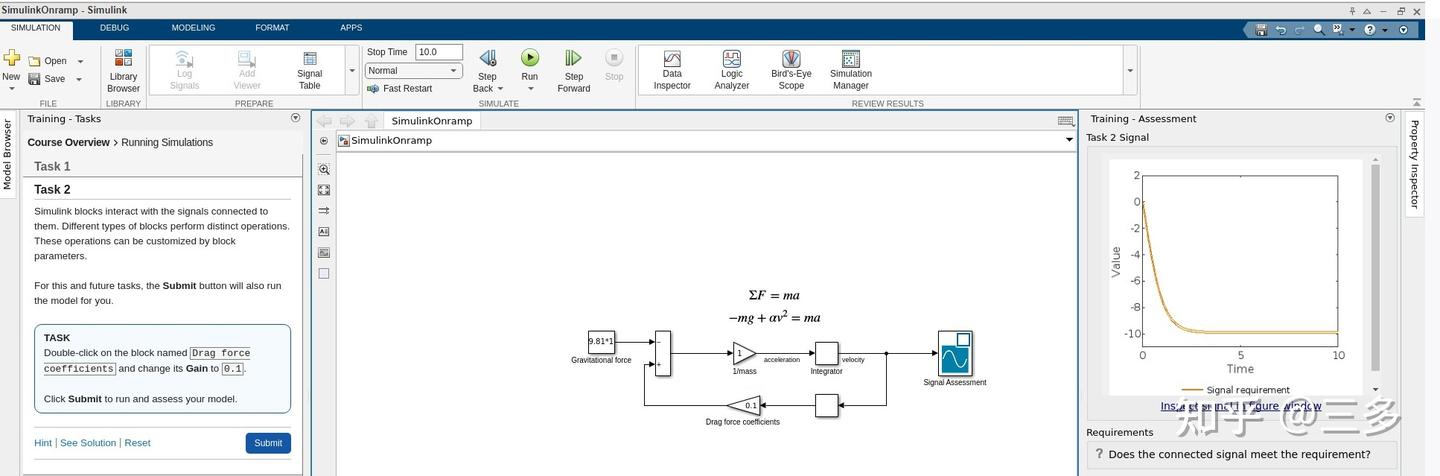Screen dimensions: 1440x476
Task: Select the Integrator block
Action: pos(826,353)
